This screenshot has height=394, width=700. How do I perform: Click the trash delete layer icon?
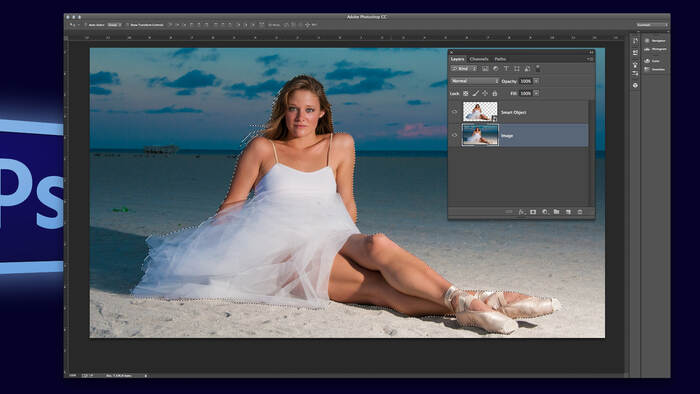point(580,212)
